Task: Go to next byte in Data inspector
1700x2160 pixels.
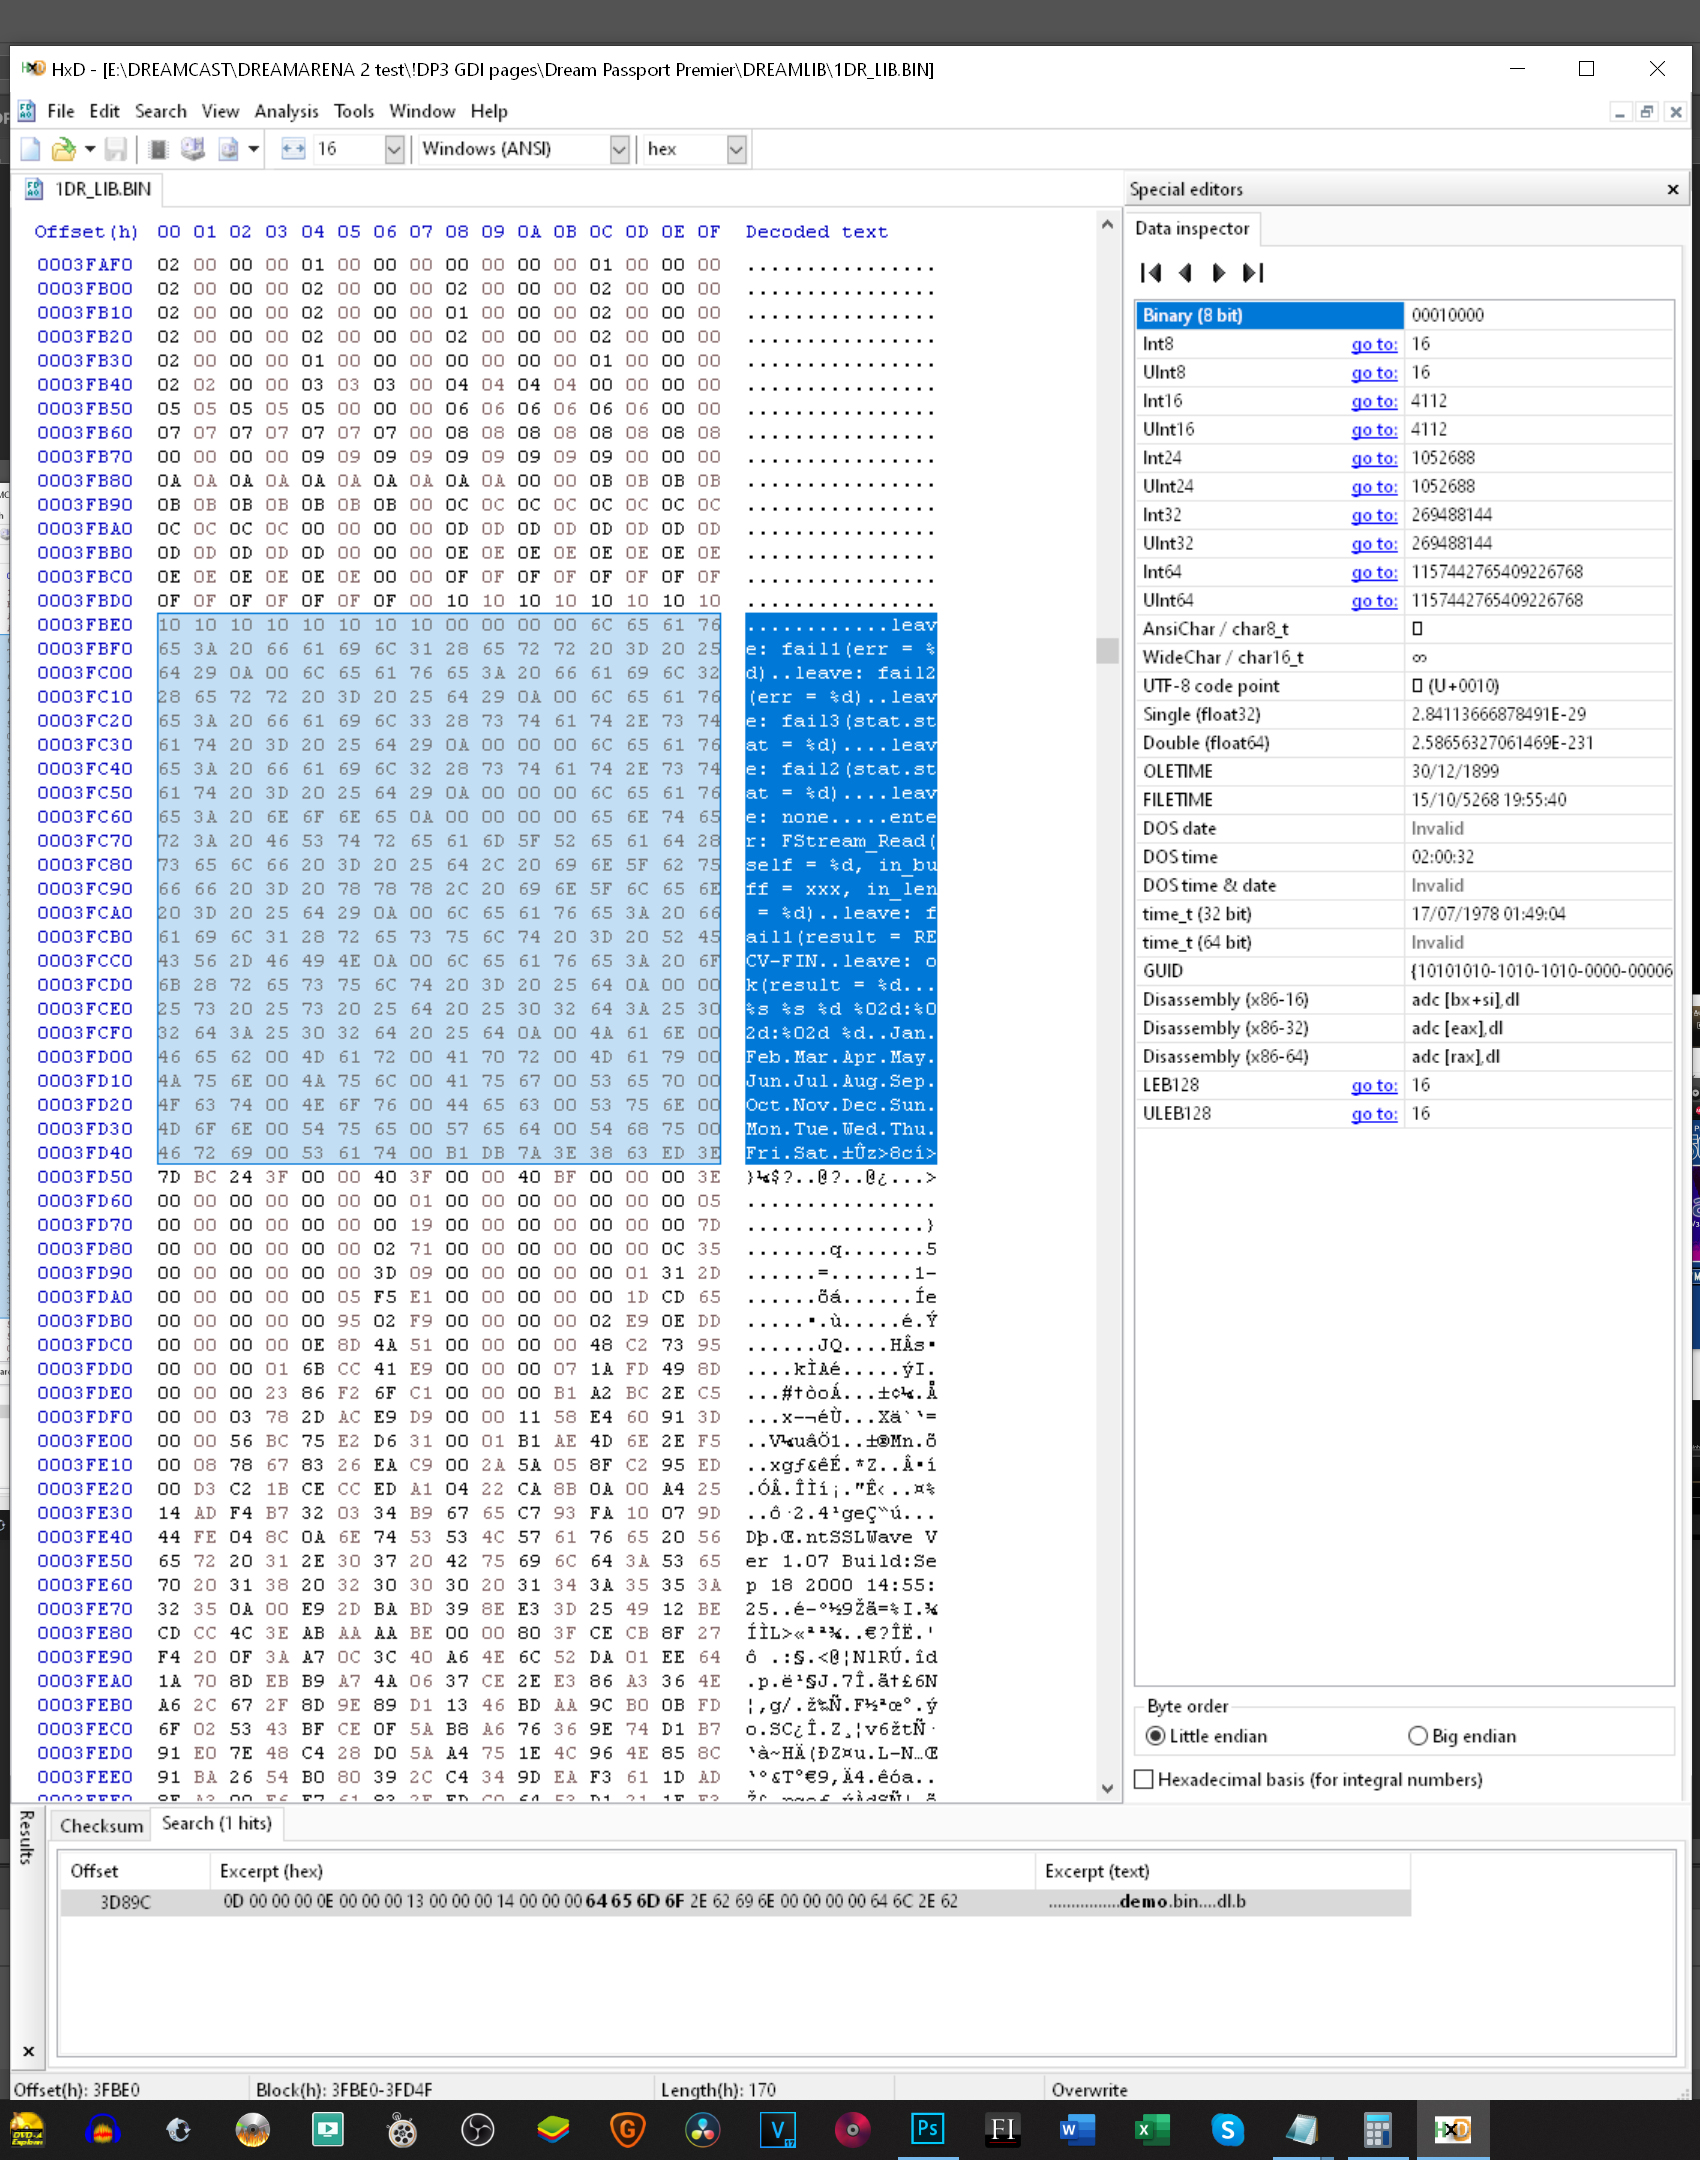Action: coord(1218,273)
